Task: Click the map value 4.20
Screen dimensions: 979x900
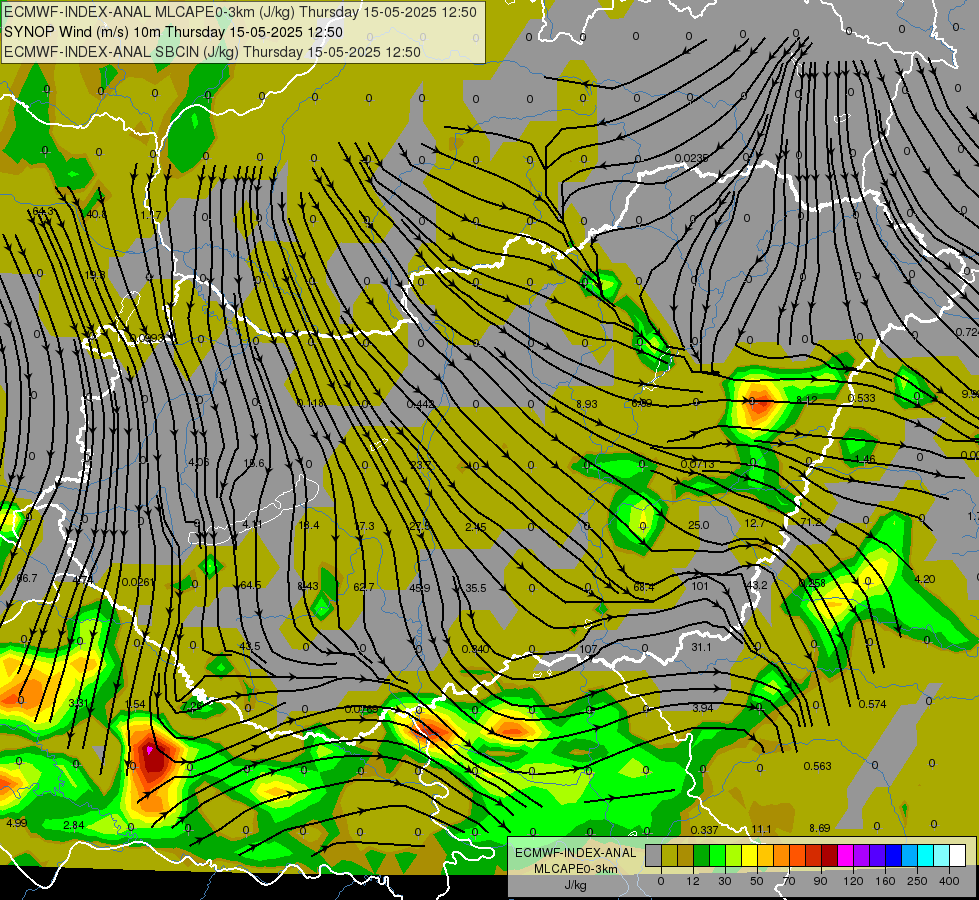Action: pyautogui.click(x=925, y=579)
